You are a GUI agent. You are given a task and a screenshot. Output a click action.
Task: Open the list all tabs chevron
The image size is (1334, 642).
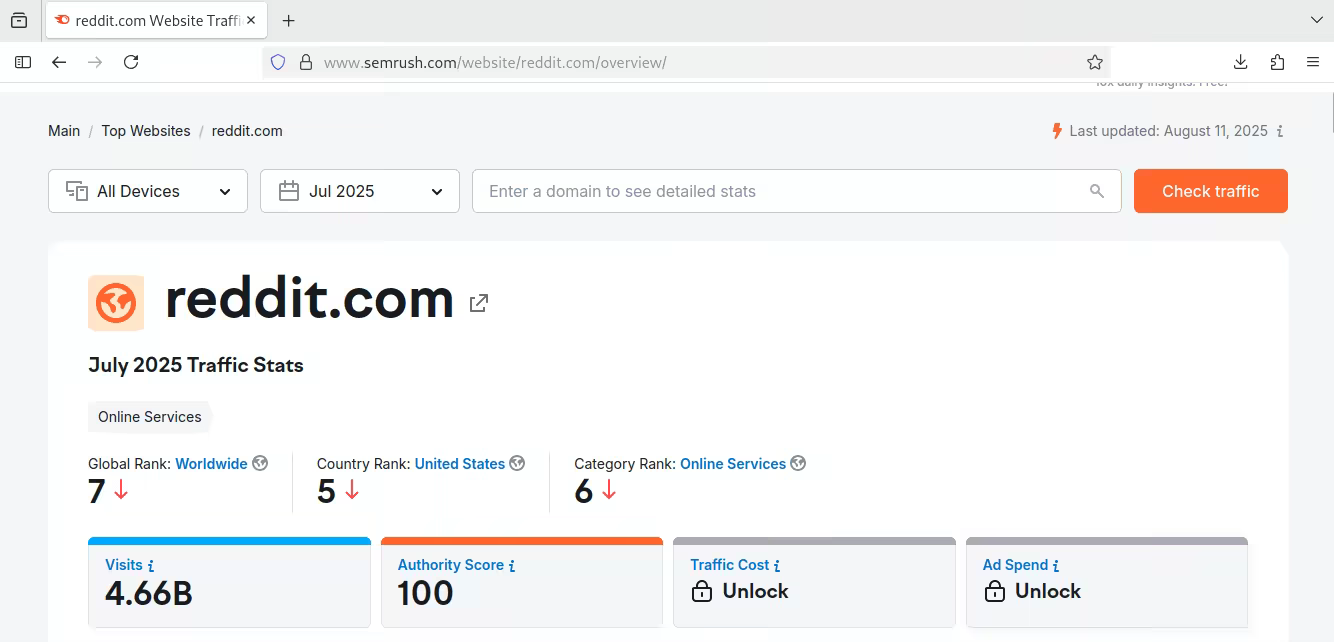coord(1316,20)
